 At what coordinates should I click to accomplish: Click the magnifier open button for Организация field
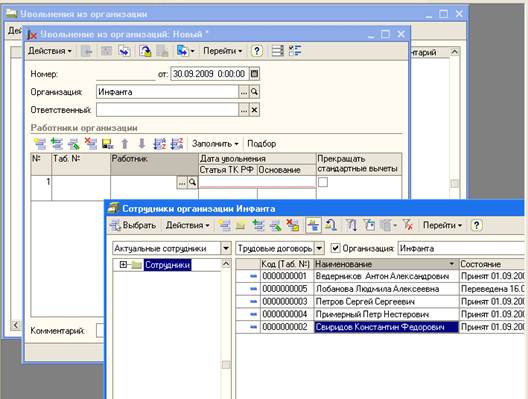pos(254,92)
